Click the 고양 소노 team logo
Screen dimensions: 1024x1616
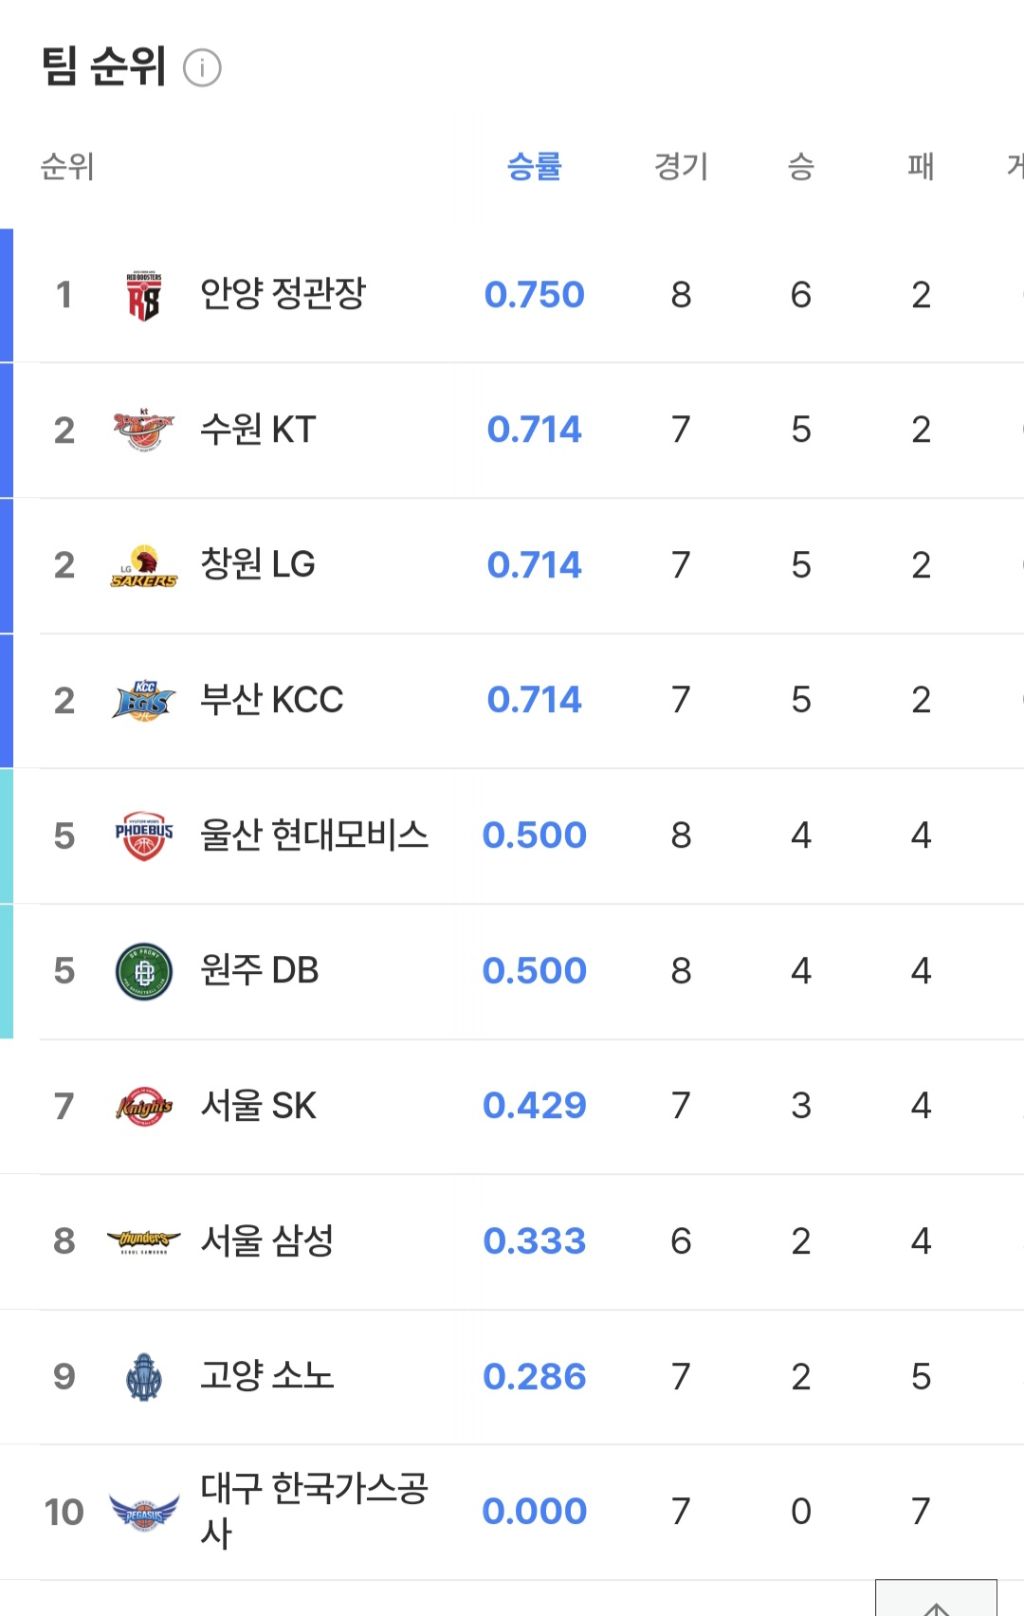(144, 1377)
